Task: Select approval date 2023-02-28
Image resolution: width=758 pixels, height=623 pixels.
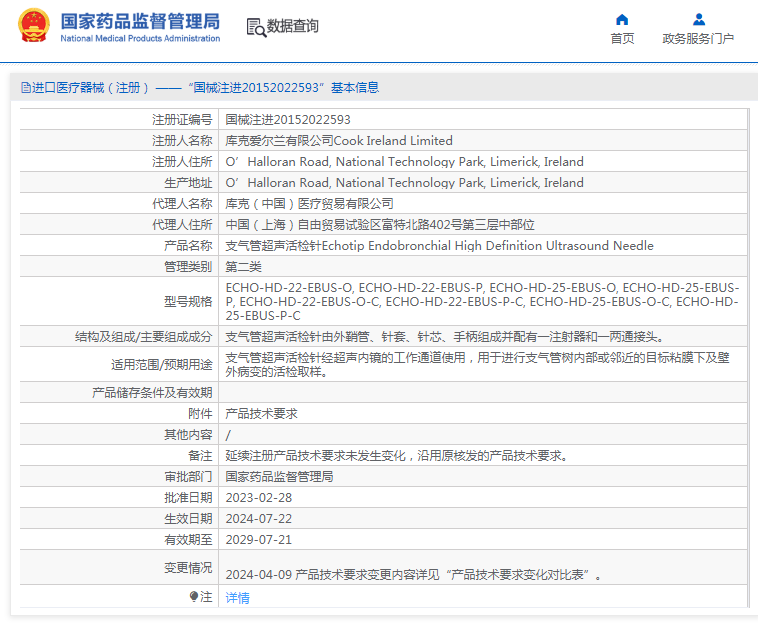Action: (x=259, y=498)
